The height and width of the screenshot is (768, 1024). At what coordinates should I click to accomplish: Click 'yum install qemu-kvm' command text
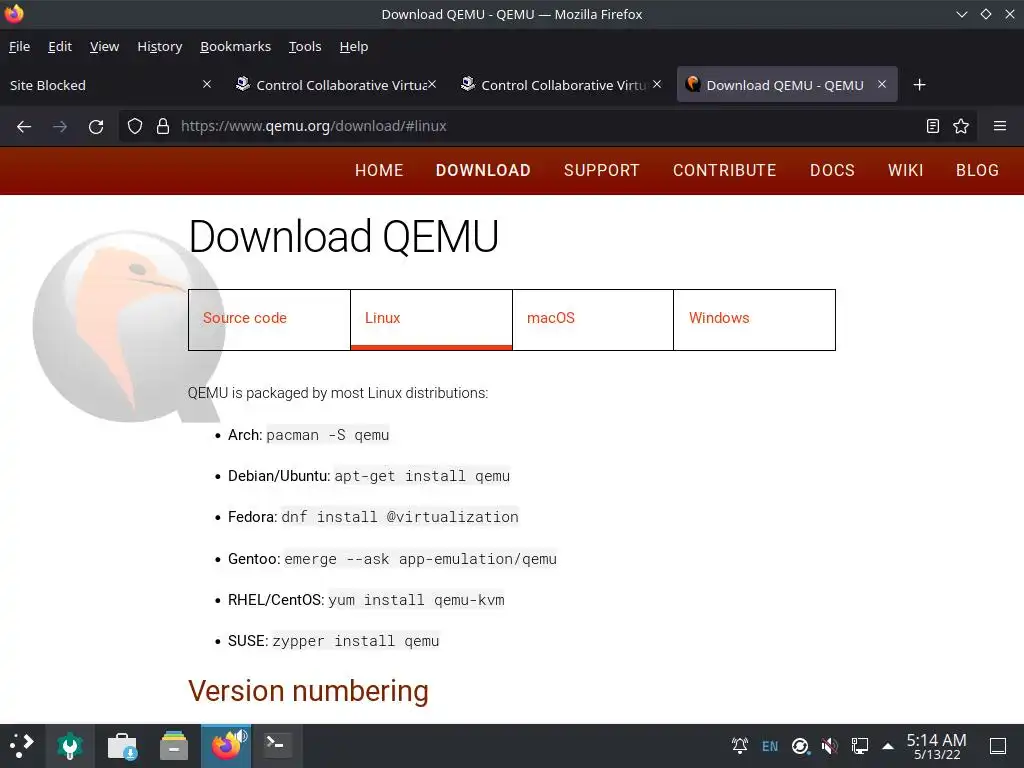(416, 600)
